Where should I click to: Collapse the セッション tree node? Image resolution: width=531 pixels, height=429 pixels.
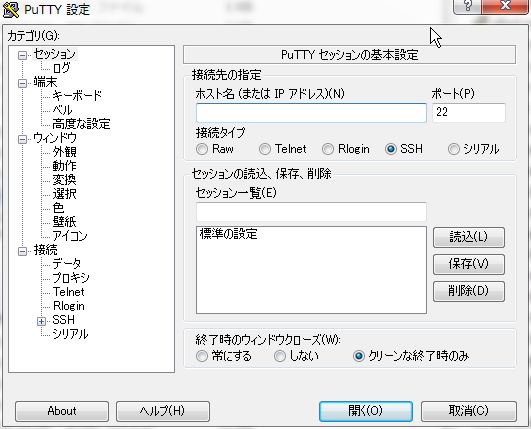point(22,55)
